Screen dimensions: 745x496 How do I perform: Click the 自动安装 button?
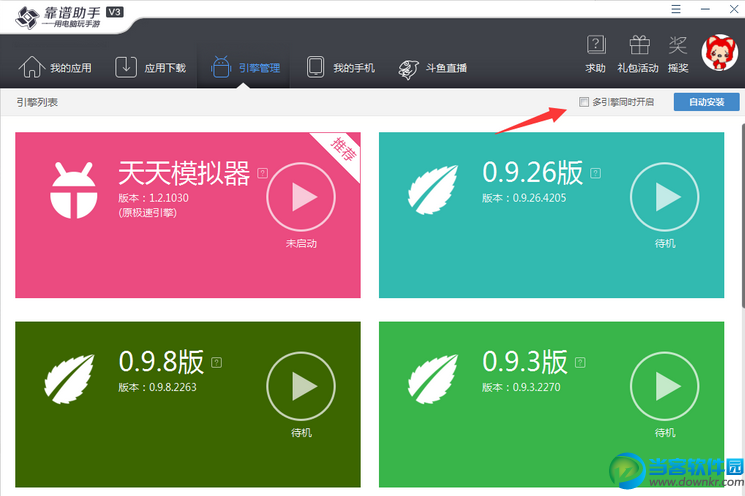(707, 102)
